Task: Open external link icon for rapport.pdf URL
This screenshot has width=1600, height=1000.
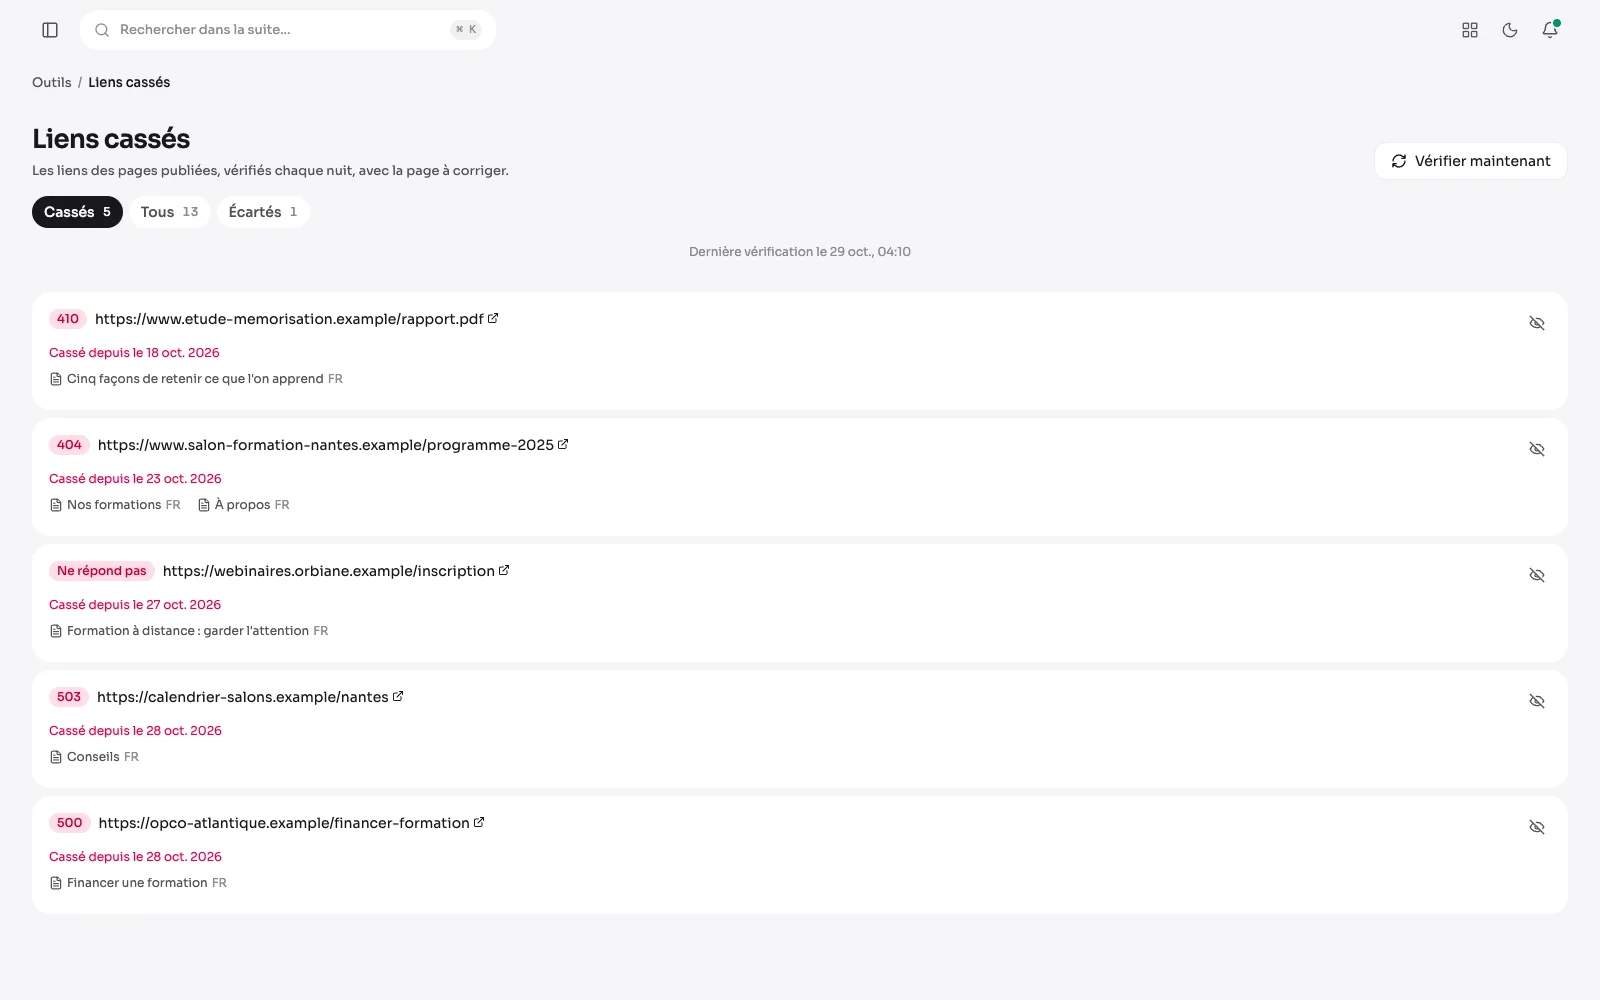Action: [x=493, y=318]
